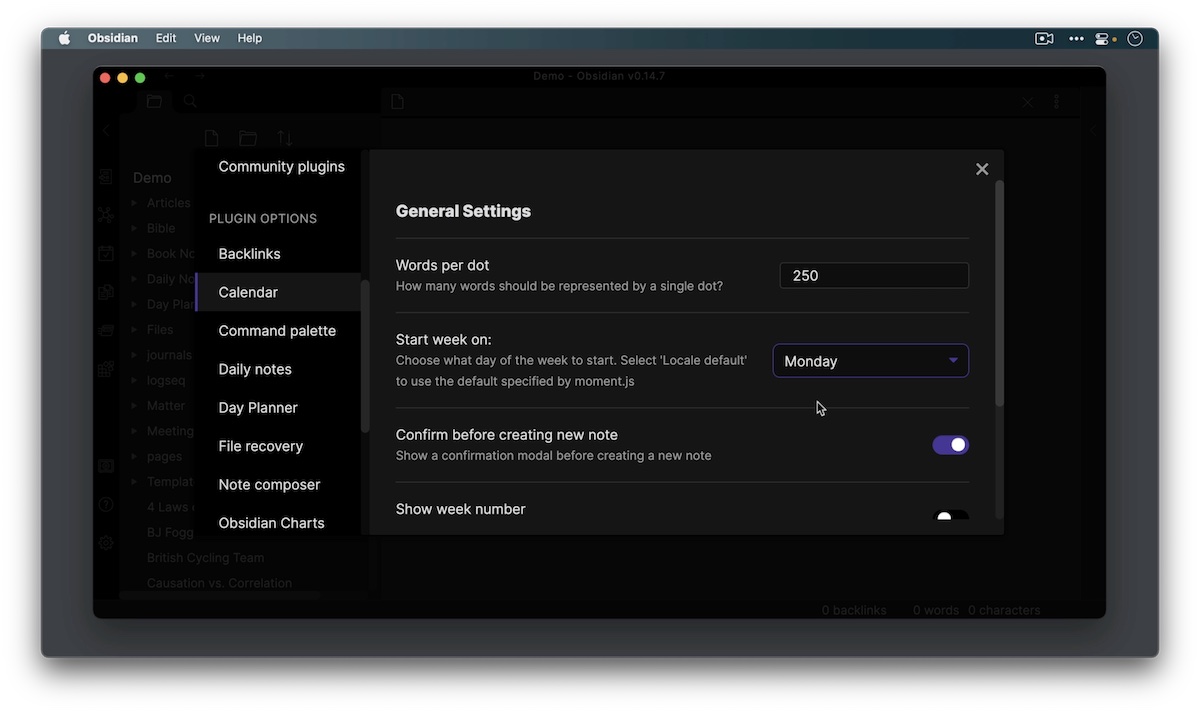Click the Demo vault title
This screenshot has width=1200, height=712.
[152, 178]
